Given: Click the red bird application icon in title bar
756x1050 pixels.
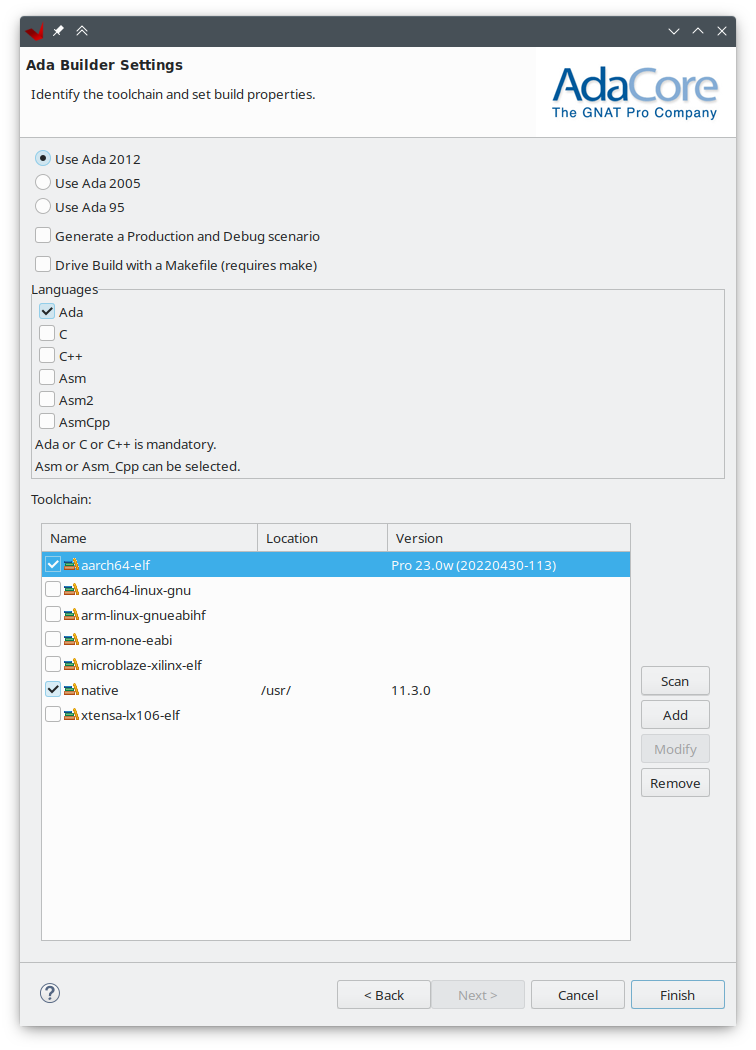Looking at the screenshot, I should click(35, 31).
